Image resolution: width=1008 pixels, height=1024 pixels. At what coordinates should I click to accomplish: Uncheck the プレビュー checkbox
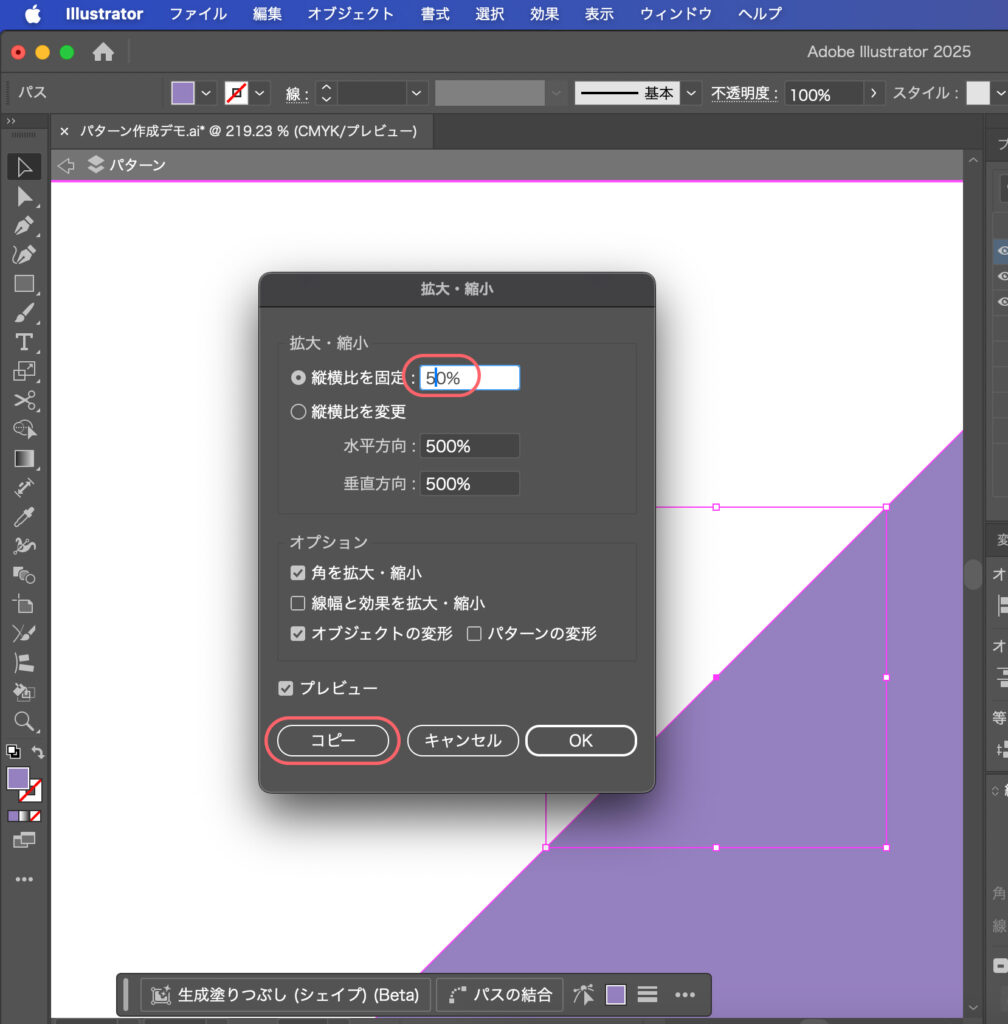pyautogui.click(x=287, y=688)
